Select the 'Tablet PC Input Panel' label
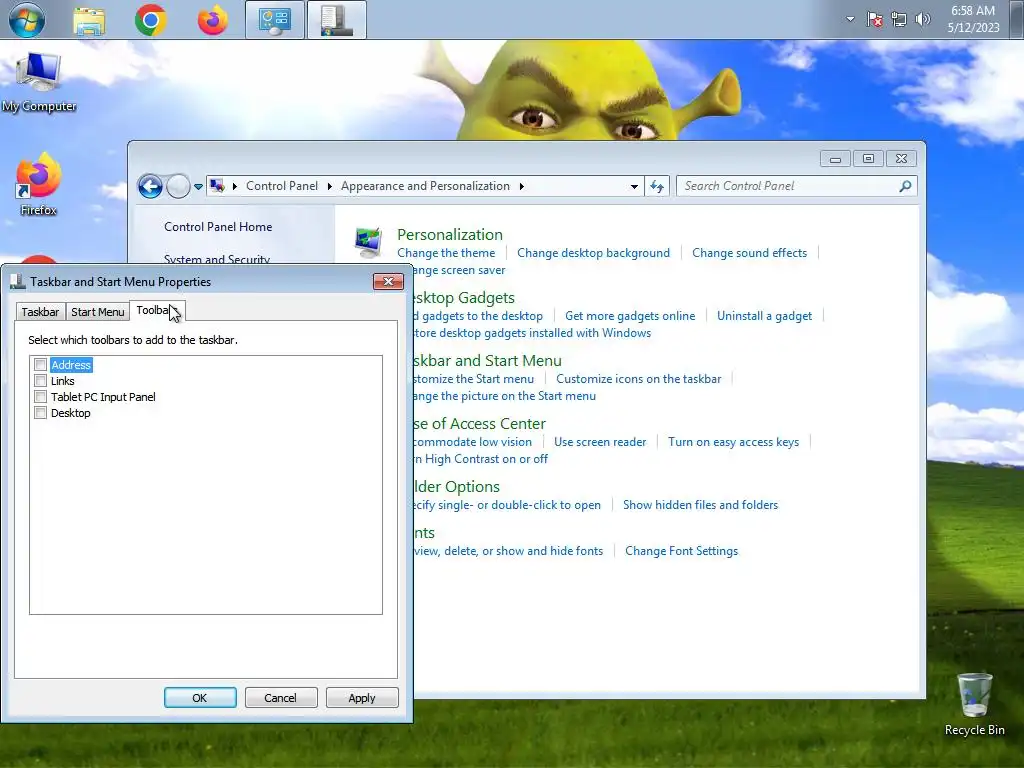Viewport: 1024px width, 768px height. [x=103, y=396]
